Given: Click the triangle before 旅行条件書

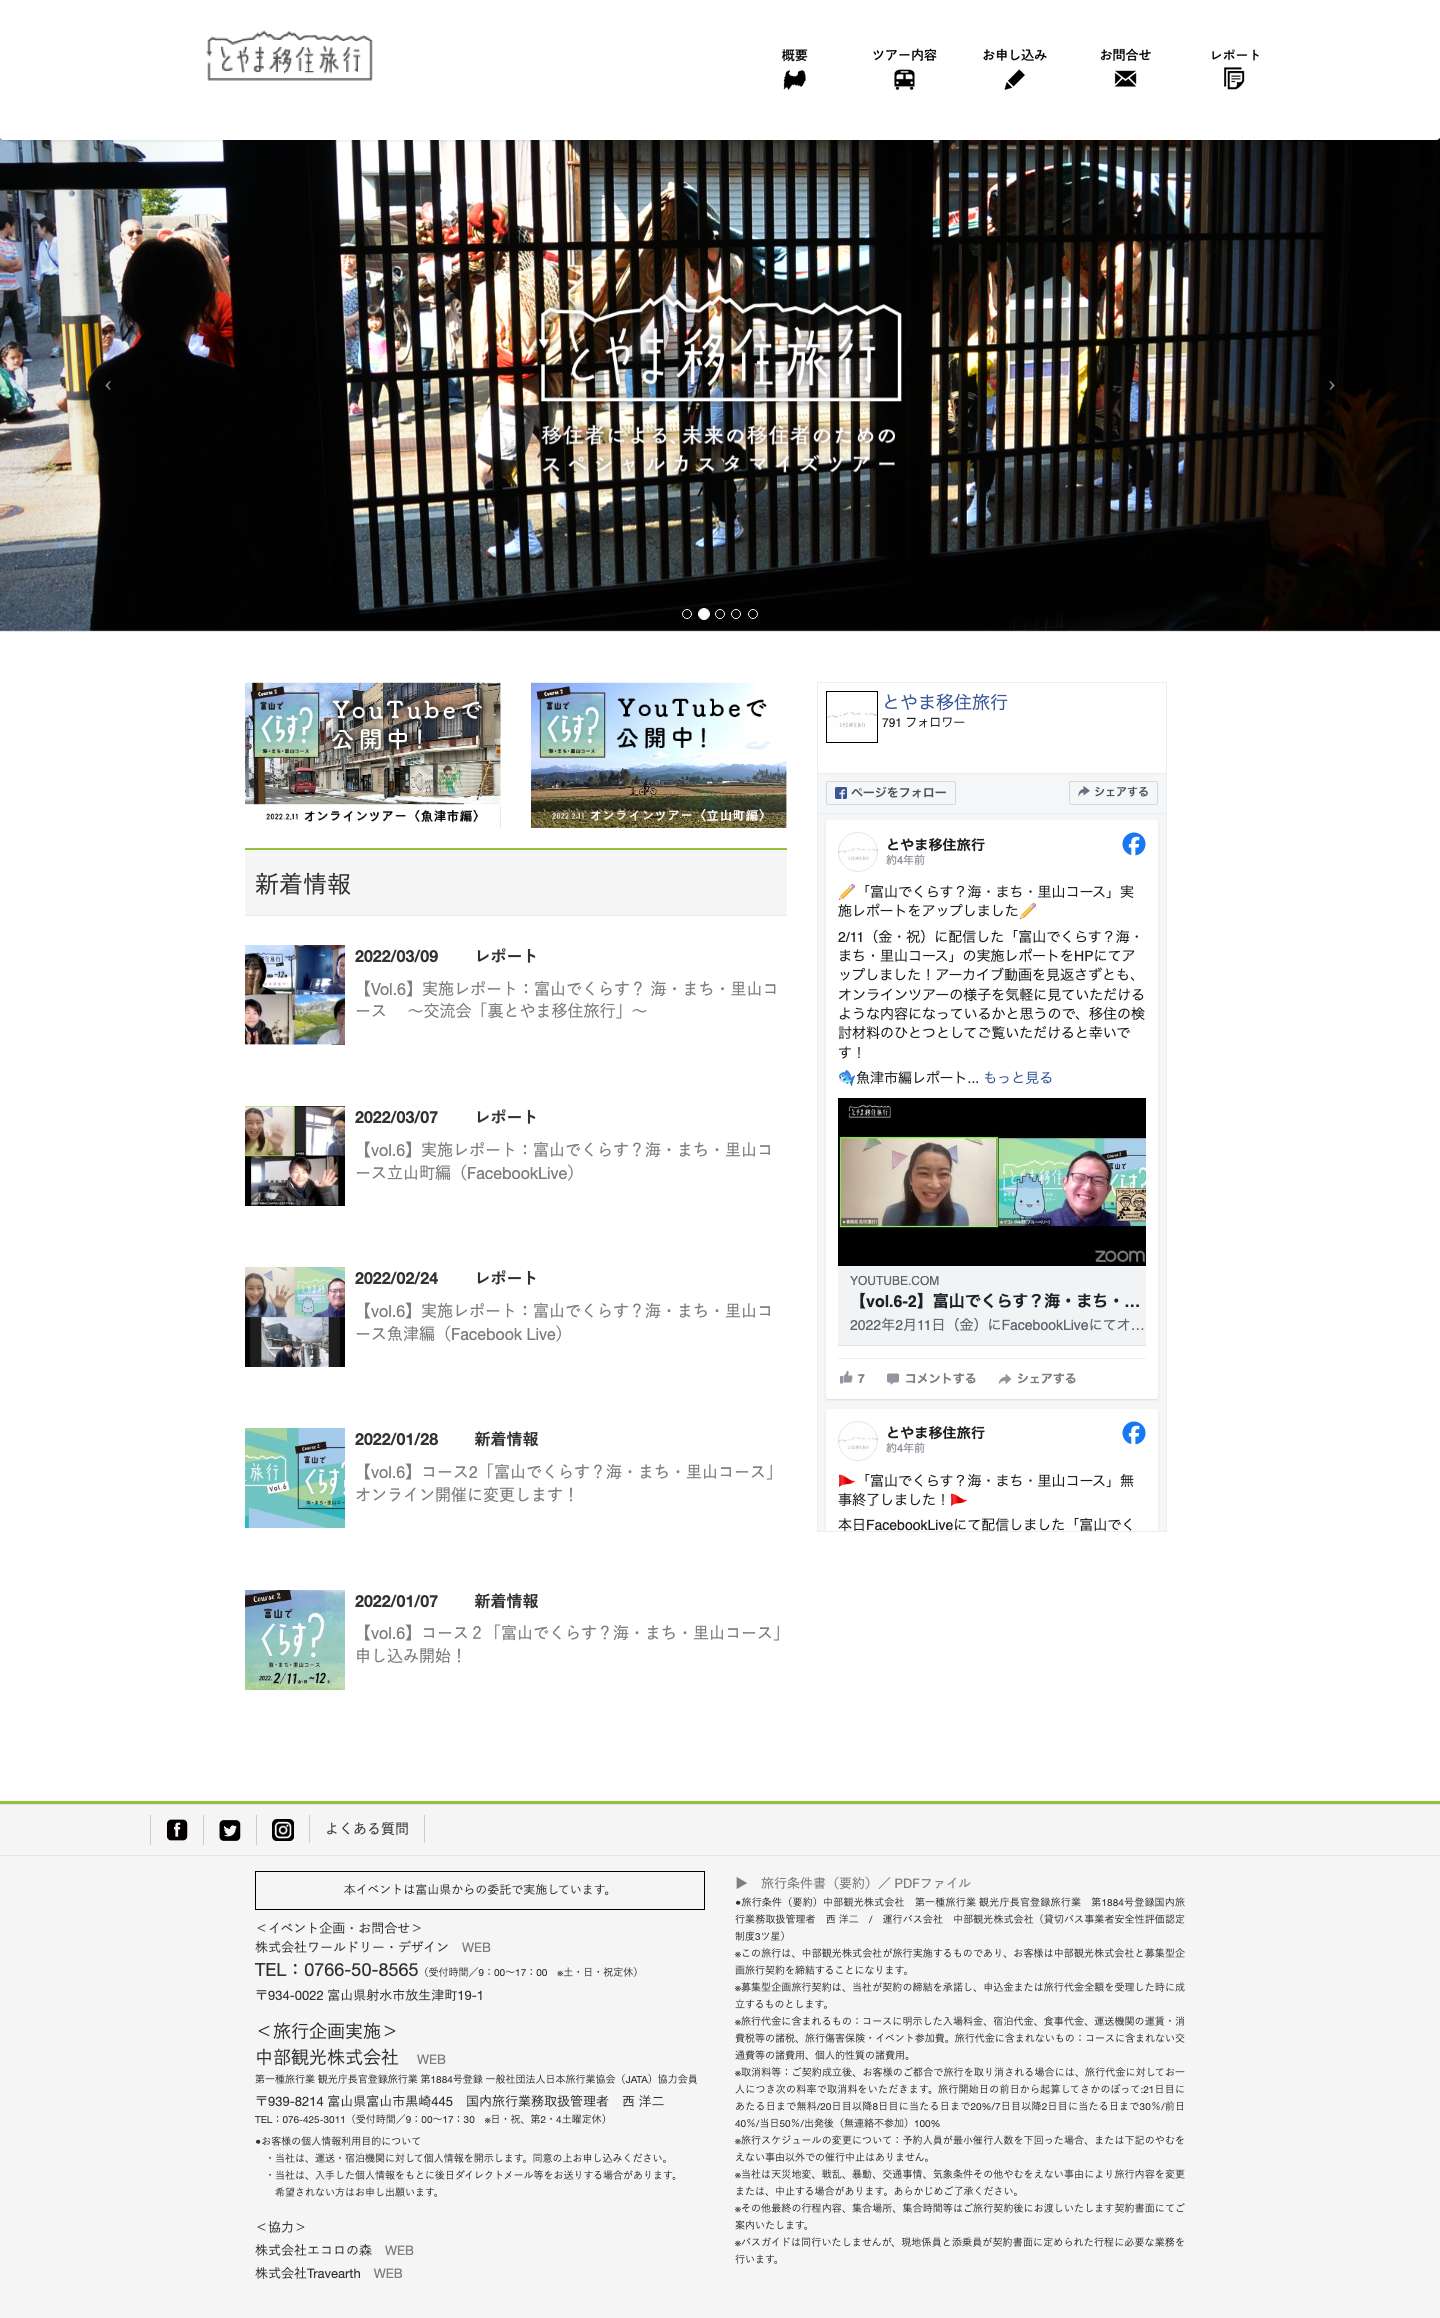Looking at the screenshot, I should (x=742, y=1883).
